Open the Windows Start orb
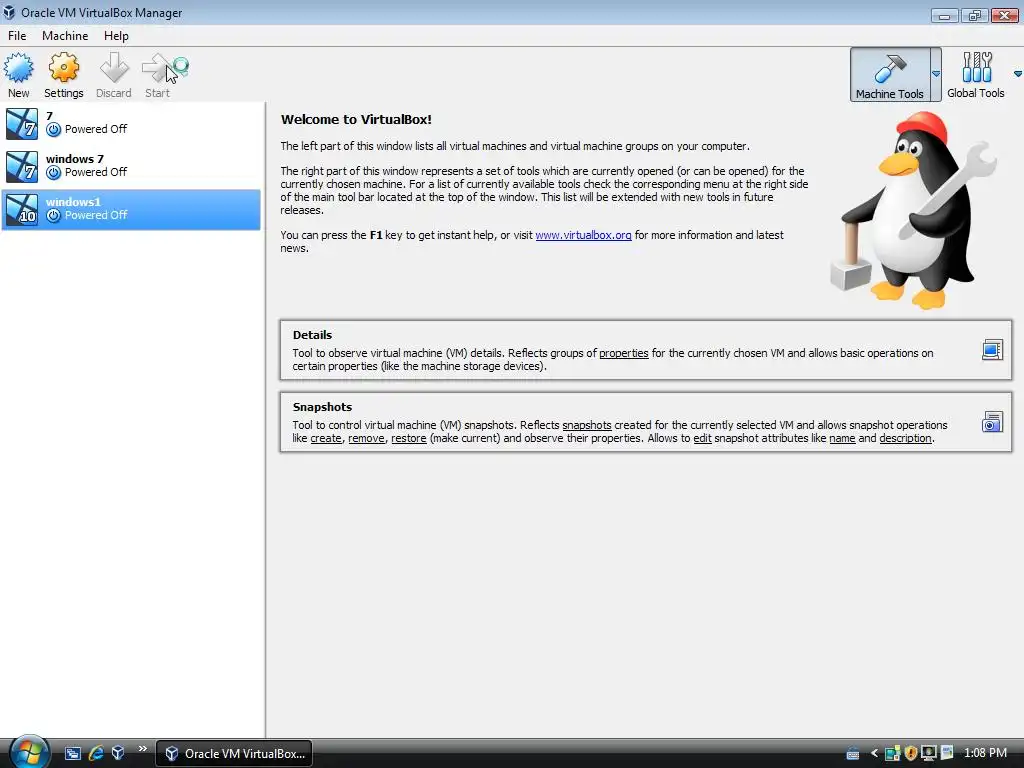Viewport: 1024px width, 768px height. [29, 752]
